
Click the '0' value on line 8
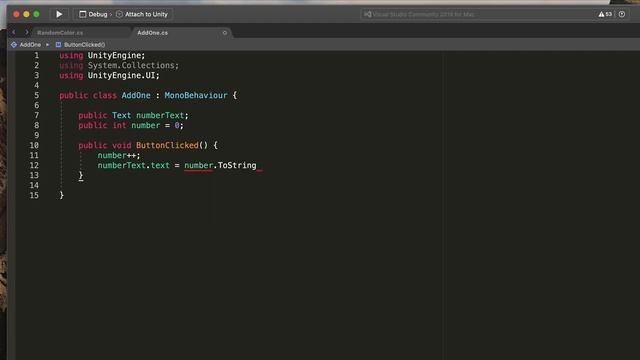tap(177, 125)
